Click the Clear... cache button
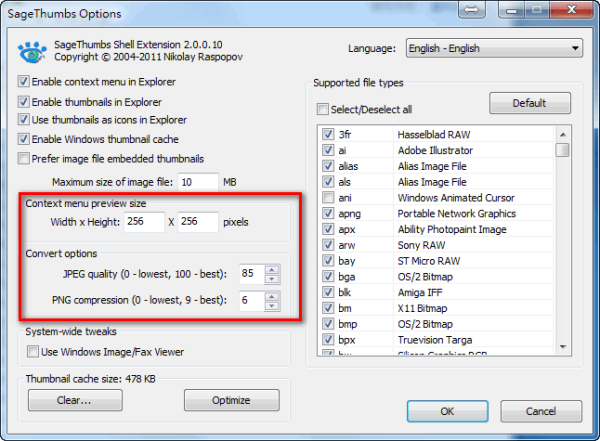 75,400
